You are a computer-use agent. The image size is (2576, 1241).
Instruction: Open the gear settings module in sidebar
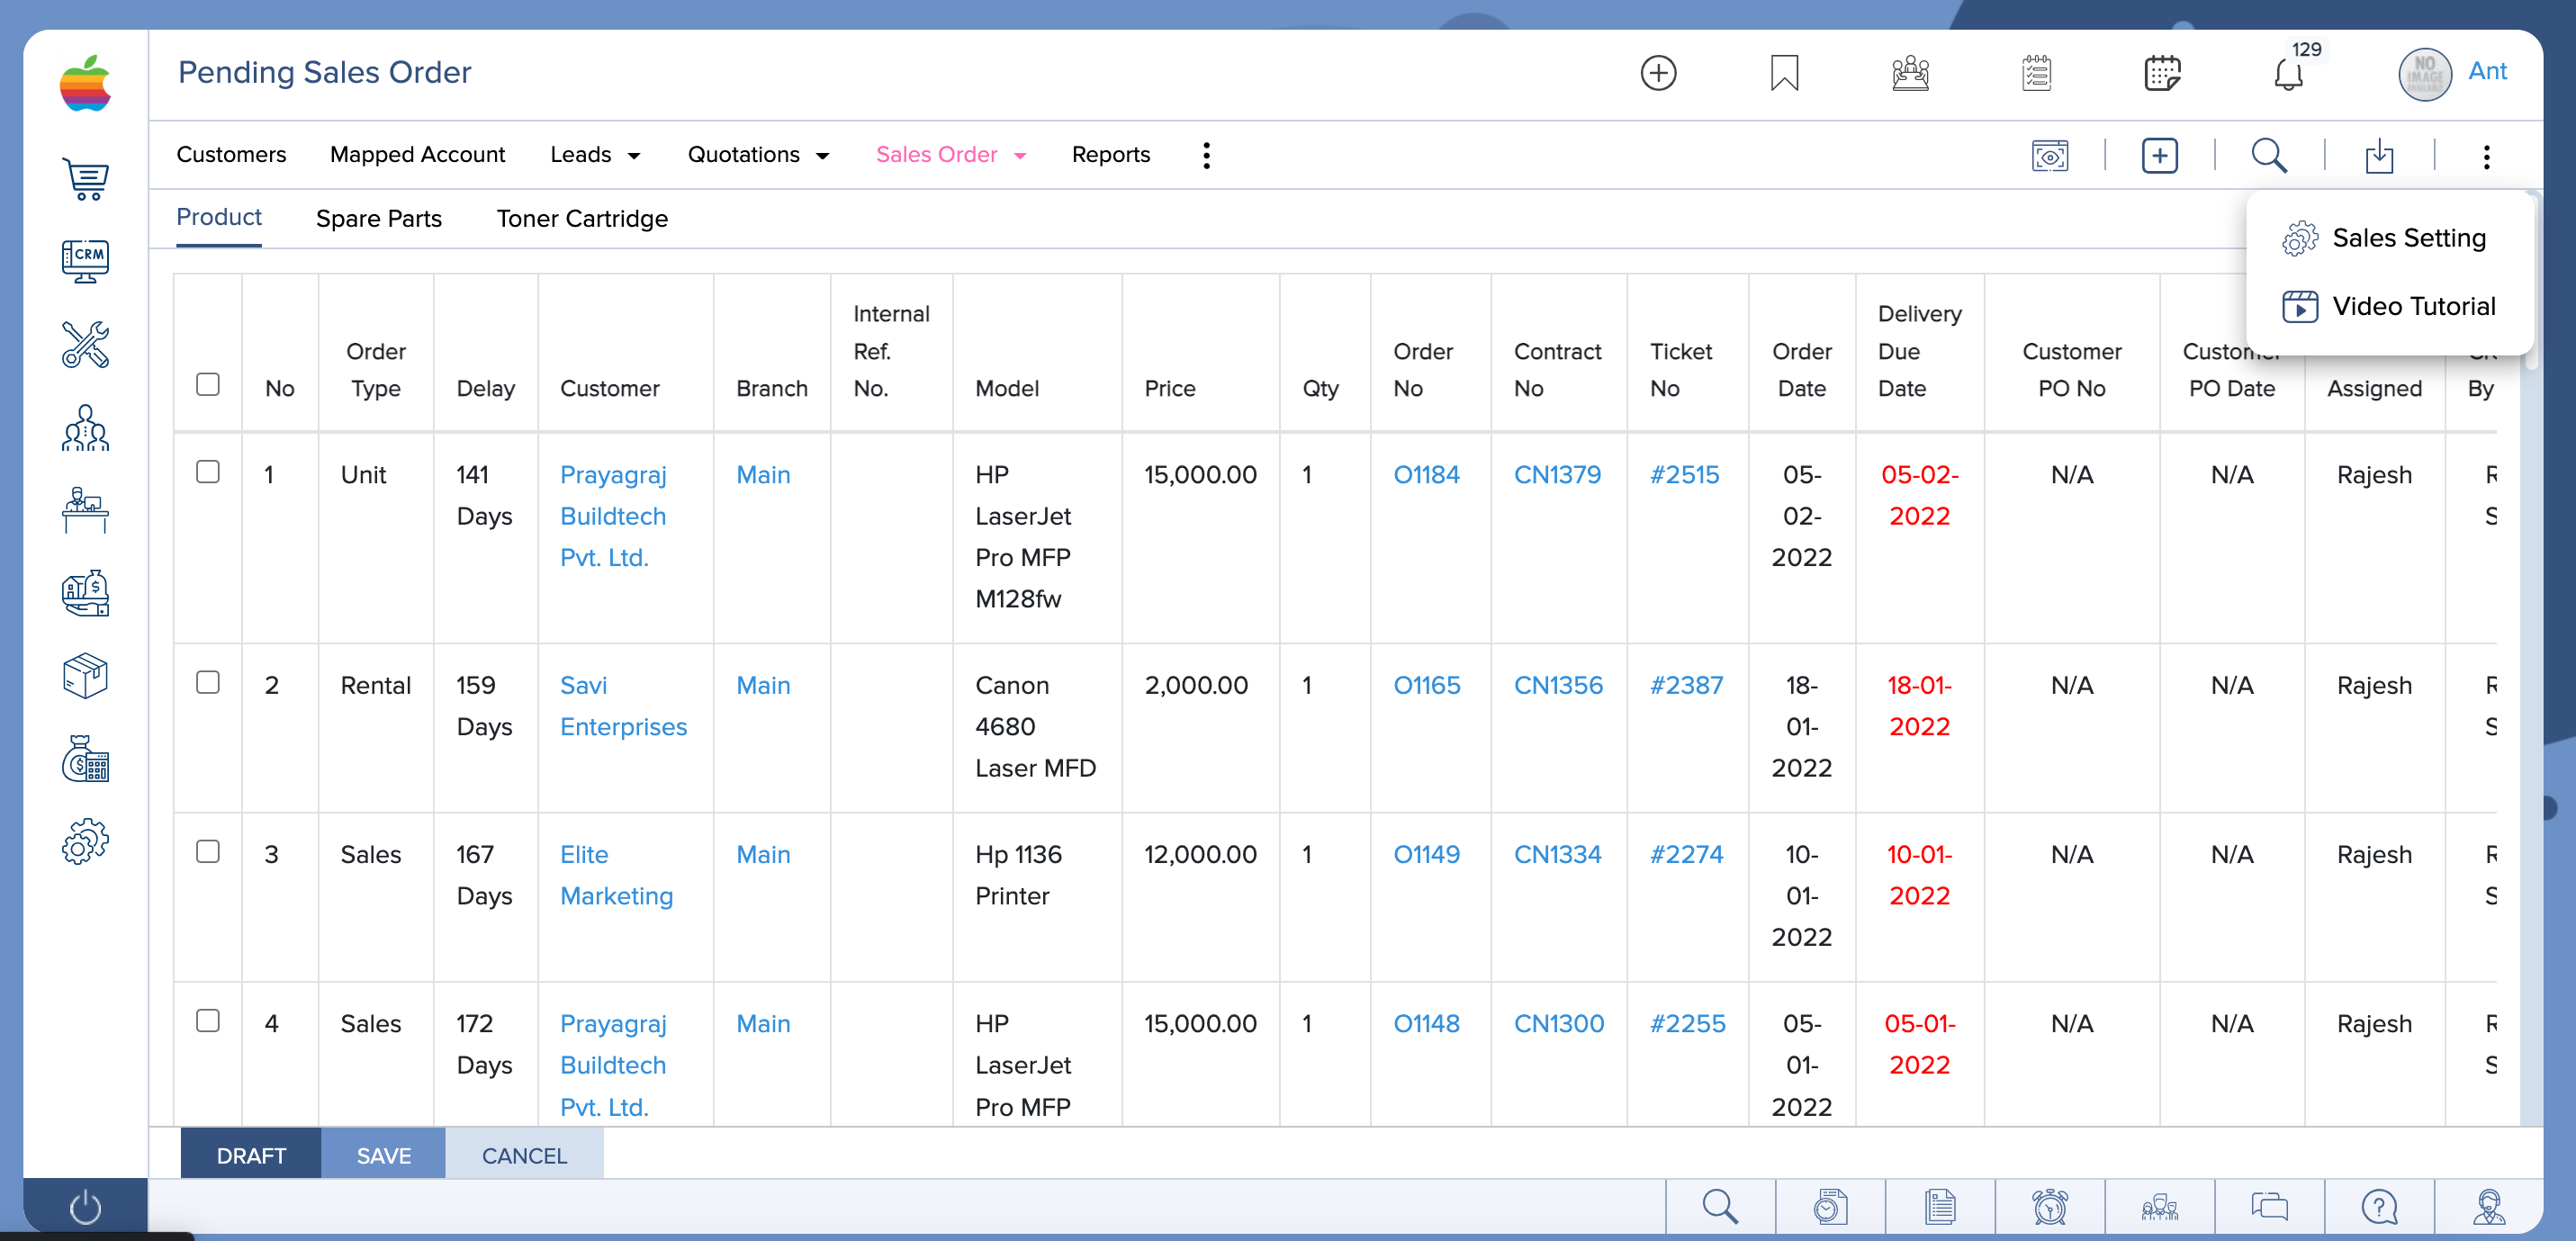pos(85,842)
